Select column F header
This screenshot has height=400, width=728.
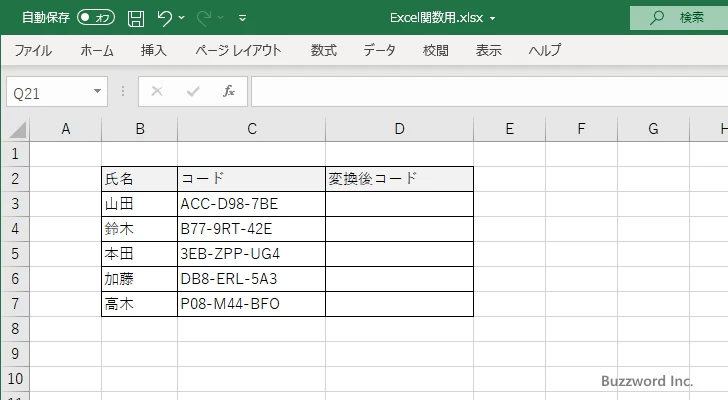click(581, 129)
